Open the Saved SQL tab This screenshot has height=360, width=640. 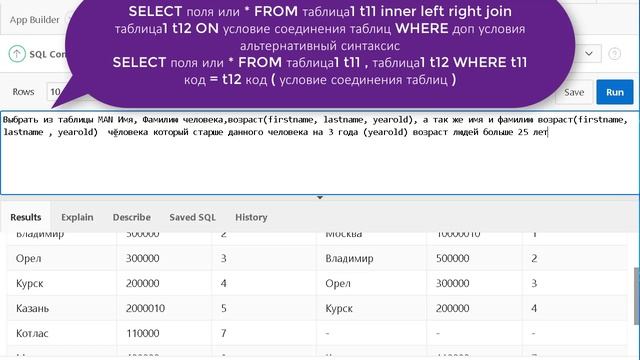(192, 217)
